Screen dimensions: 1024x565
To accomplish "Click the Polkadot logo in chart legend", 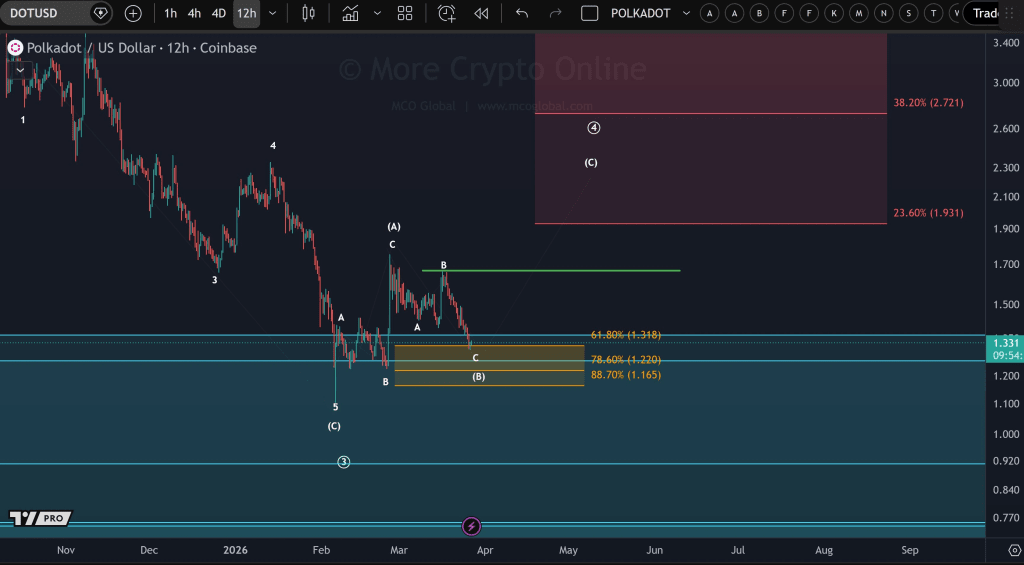I will pos(15,48).
